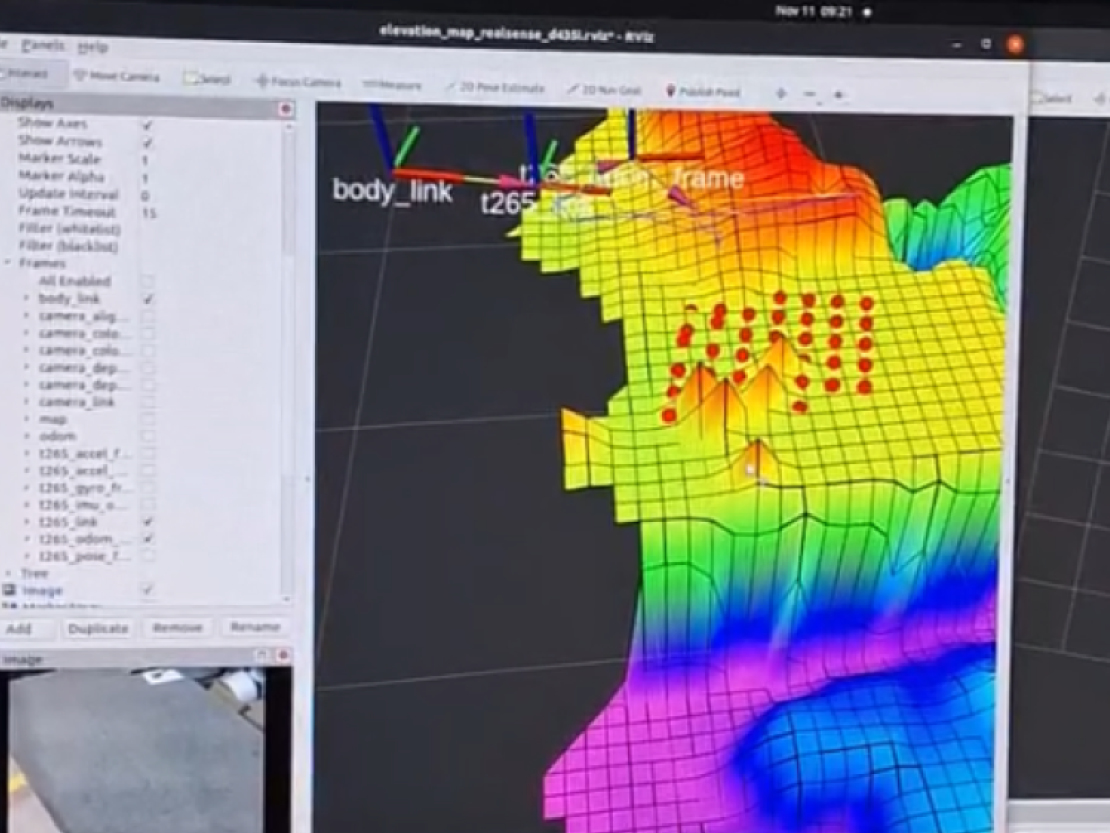Click Select tool in the right background window
This screenshot has width=1110, height=833.
[x=1052, y=98]
